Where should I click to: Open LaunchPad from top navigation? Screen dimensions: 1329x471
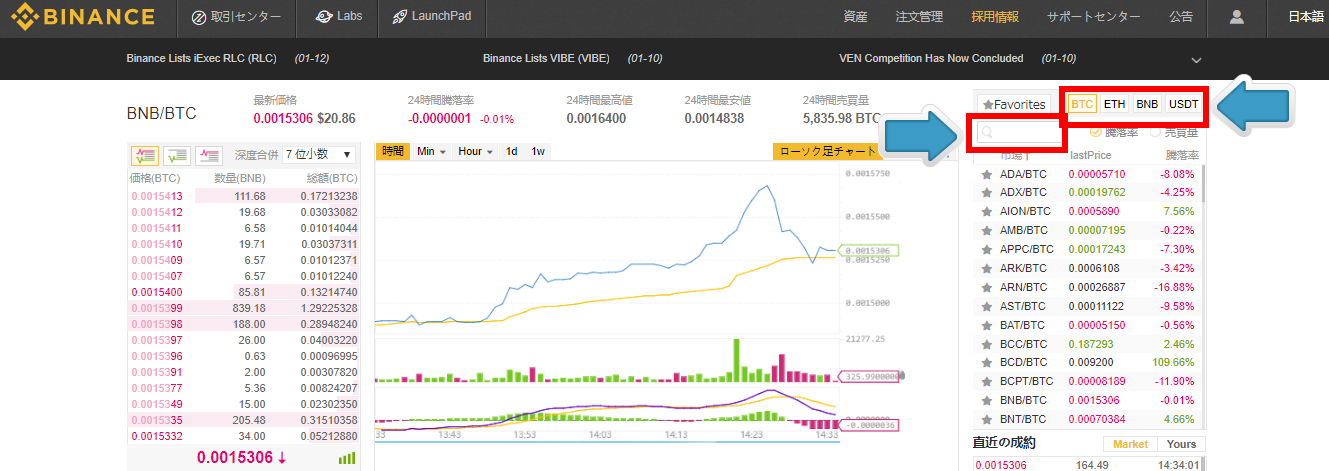point(432,17)
